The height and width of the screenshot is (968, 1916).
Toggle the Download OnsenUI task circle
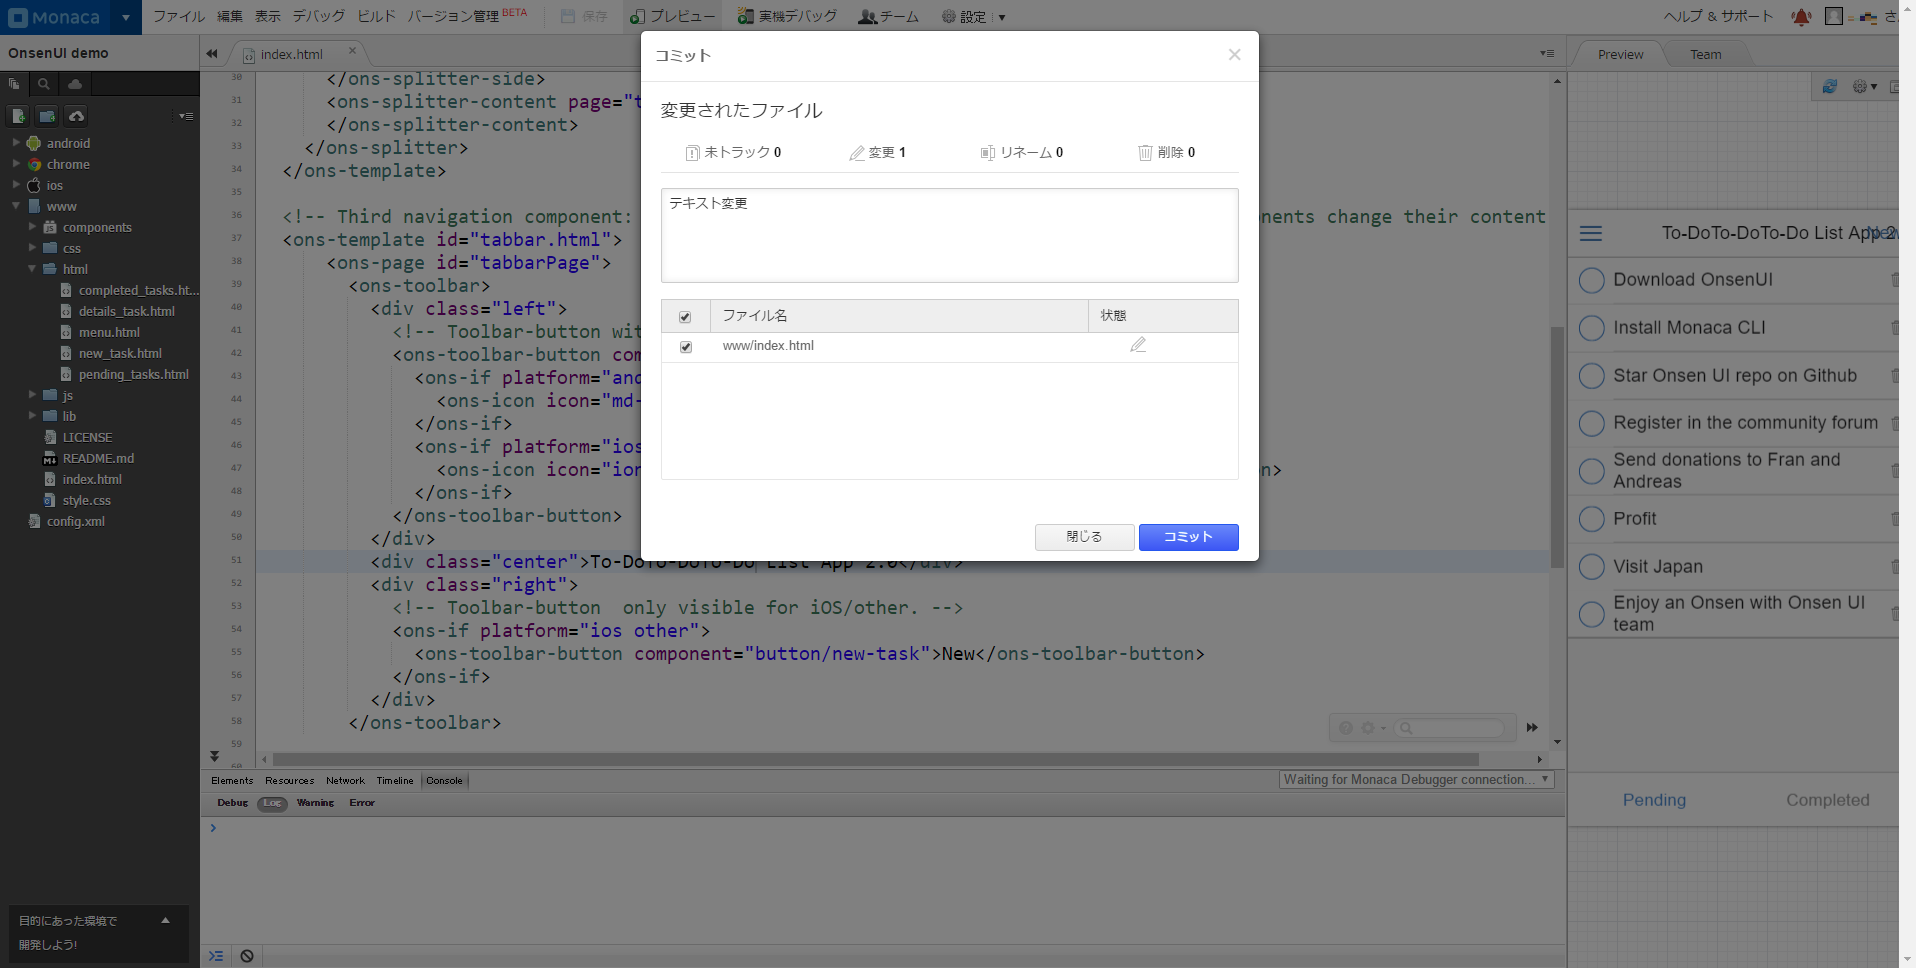(1591, 280)
